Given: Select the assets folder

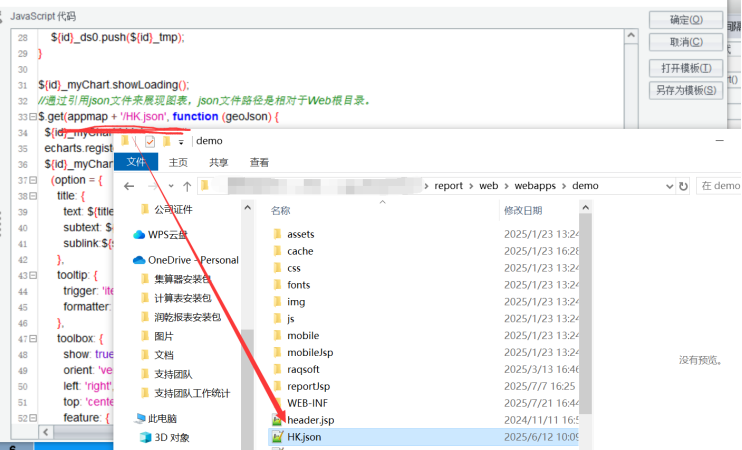Looking at the screenshot, I should (300, 234).
